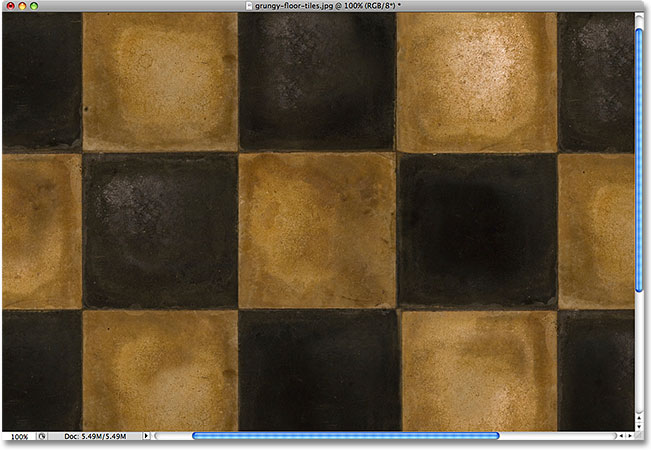Click the small icon beside the zoom field
The height and width of the screenshot is (450, 651).
pos(42,436)
